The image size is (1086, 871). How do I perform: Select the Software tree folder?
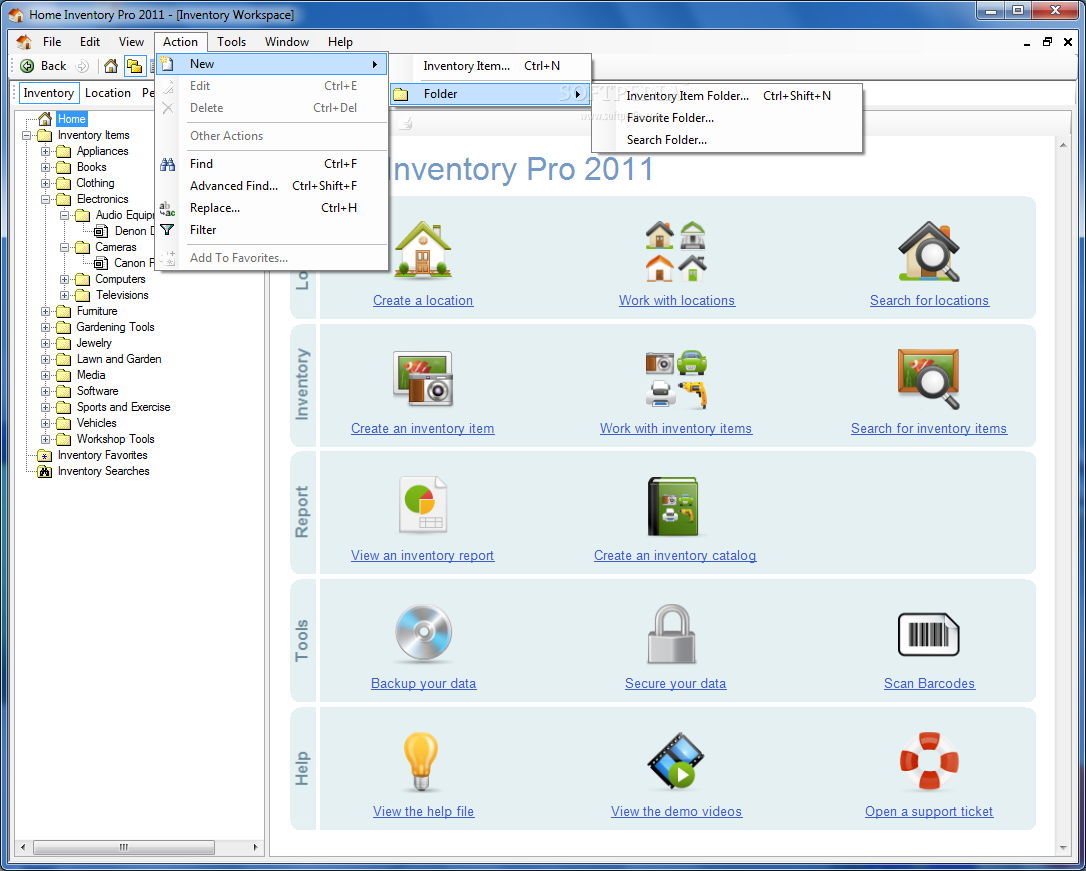(97, 391)
